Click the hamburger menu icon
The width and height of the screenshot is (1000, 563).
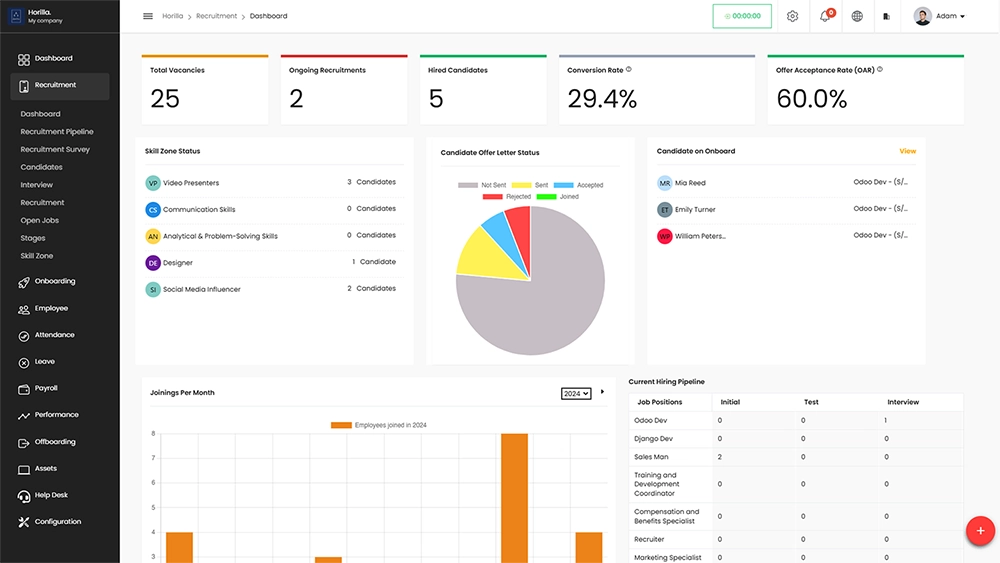point(148,16)
